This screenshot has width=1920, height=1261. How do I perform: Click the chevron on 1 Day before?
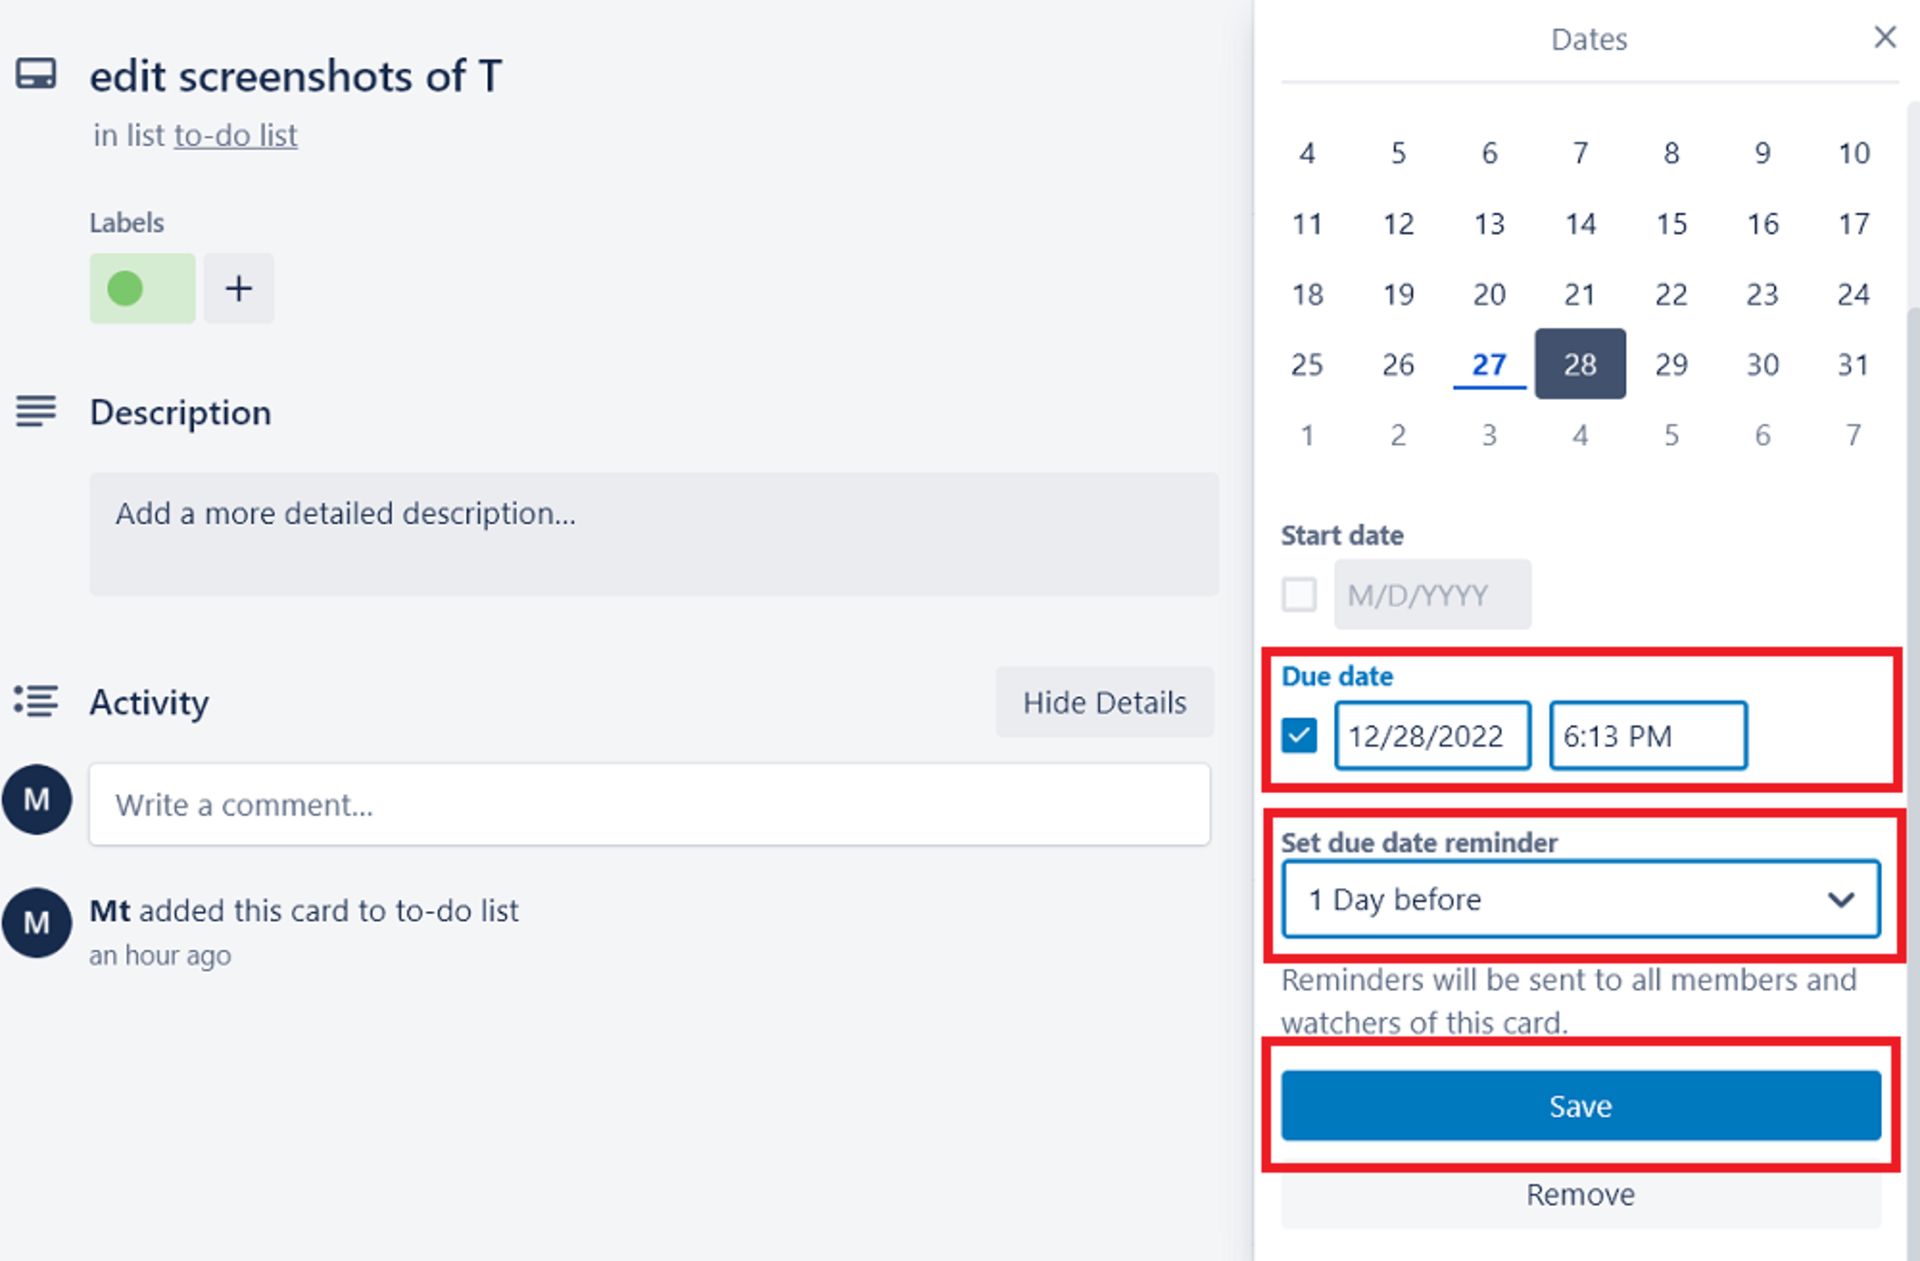[1840, 899]
